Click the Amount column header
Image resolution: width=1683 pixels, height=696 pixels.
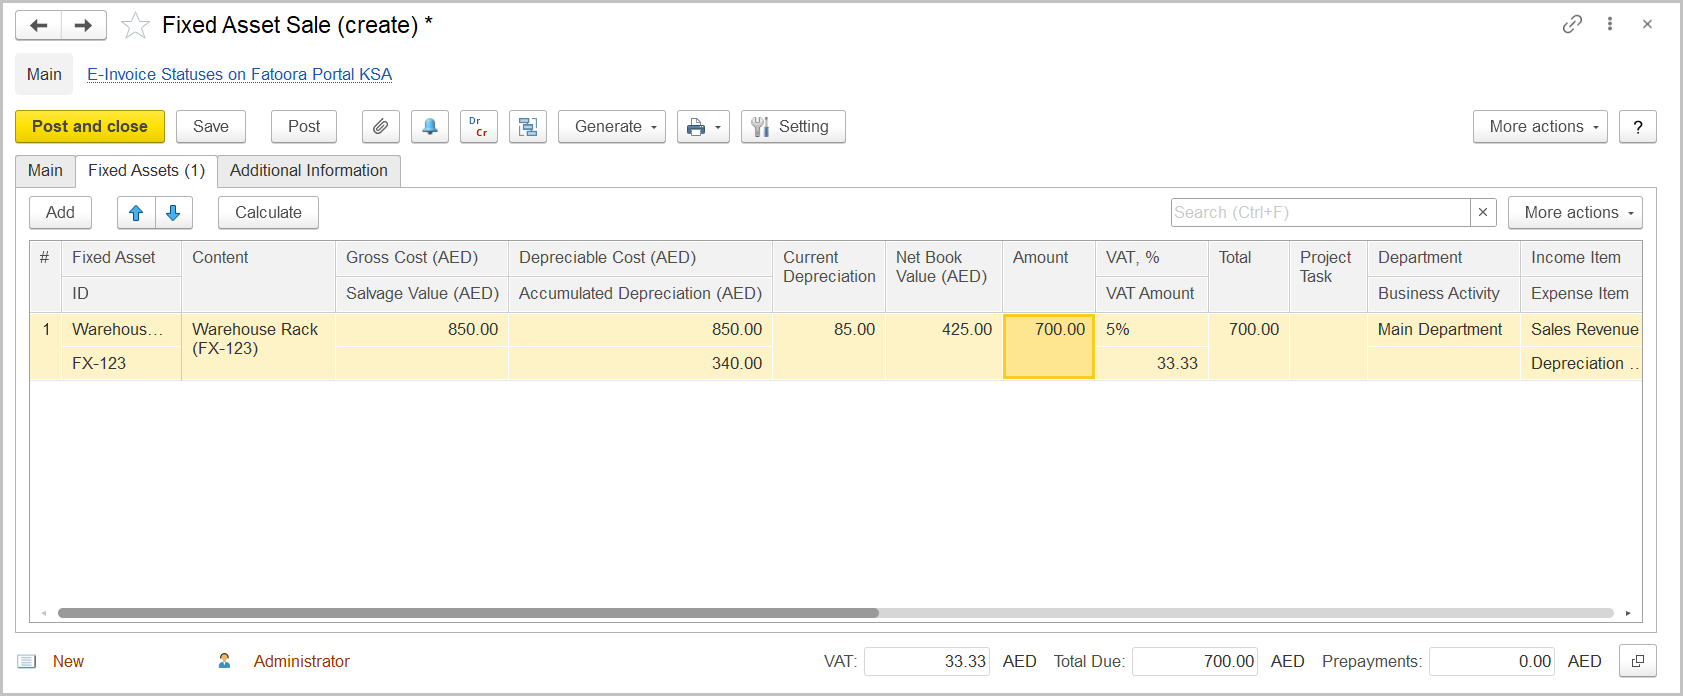[1049, 276]
